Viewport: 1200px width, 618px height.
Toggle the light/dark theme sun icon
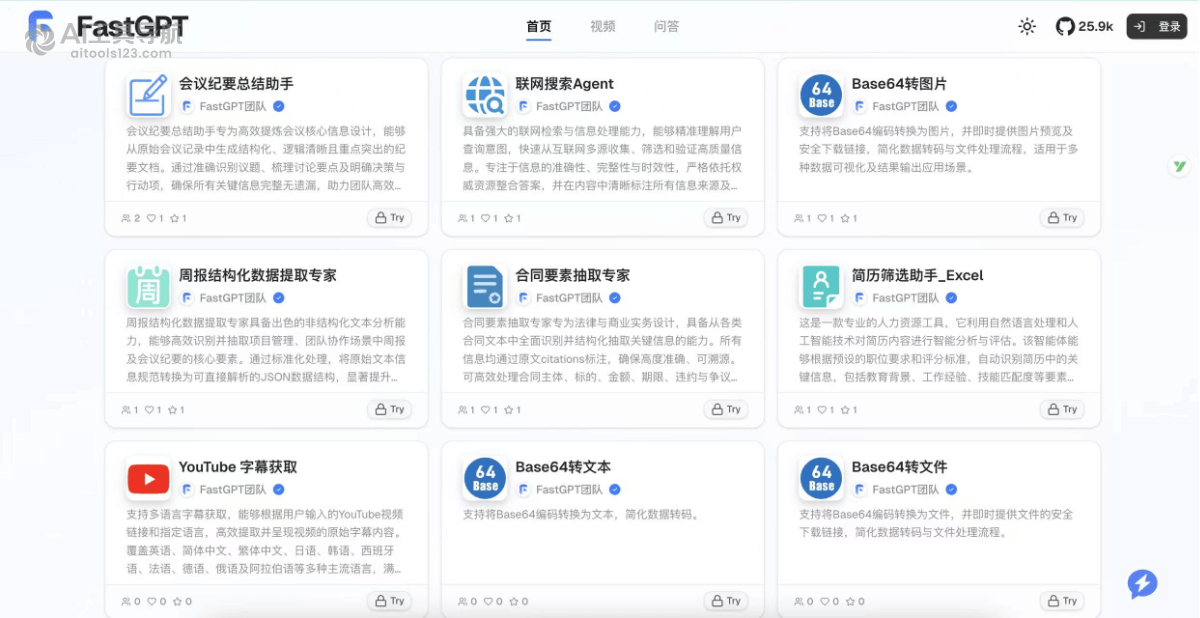[1027, 27]
